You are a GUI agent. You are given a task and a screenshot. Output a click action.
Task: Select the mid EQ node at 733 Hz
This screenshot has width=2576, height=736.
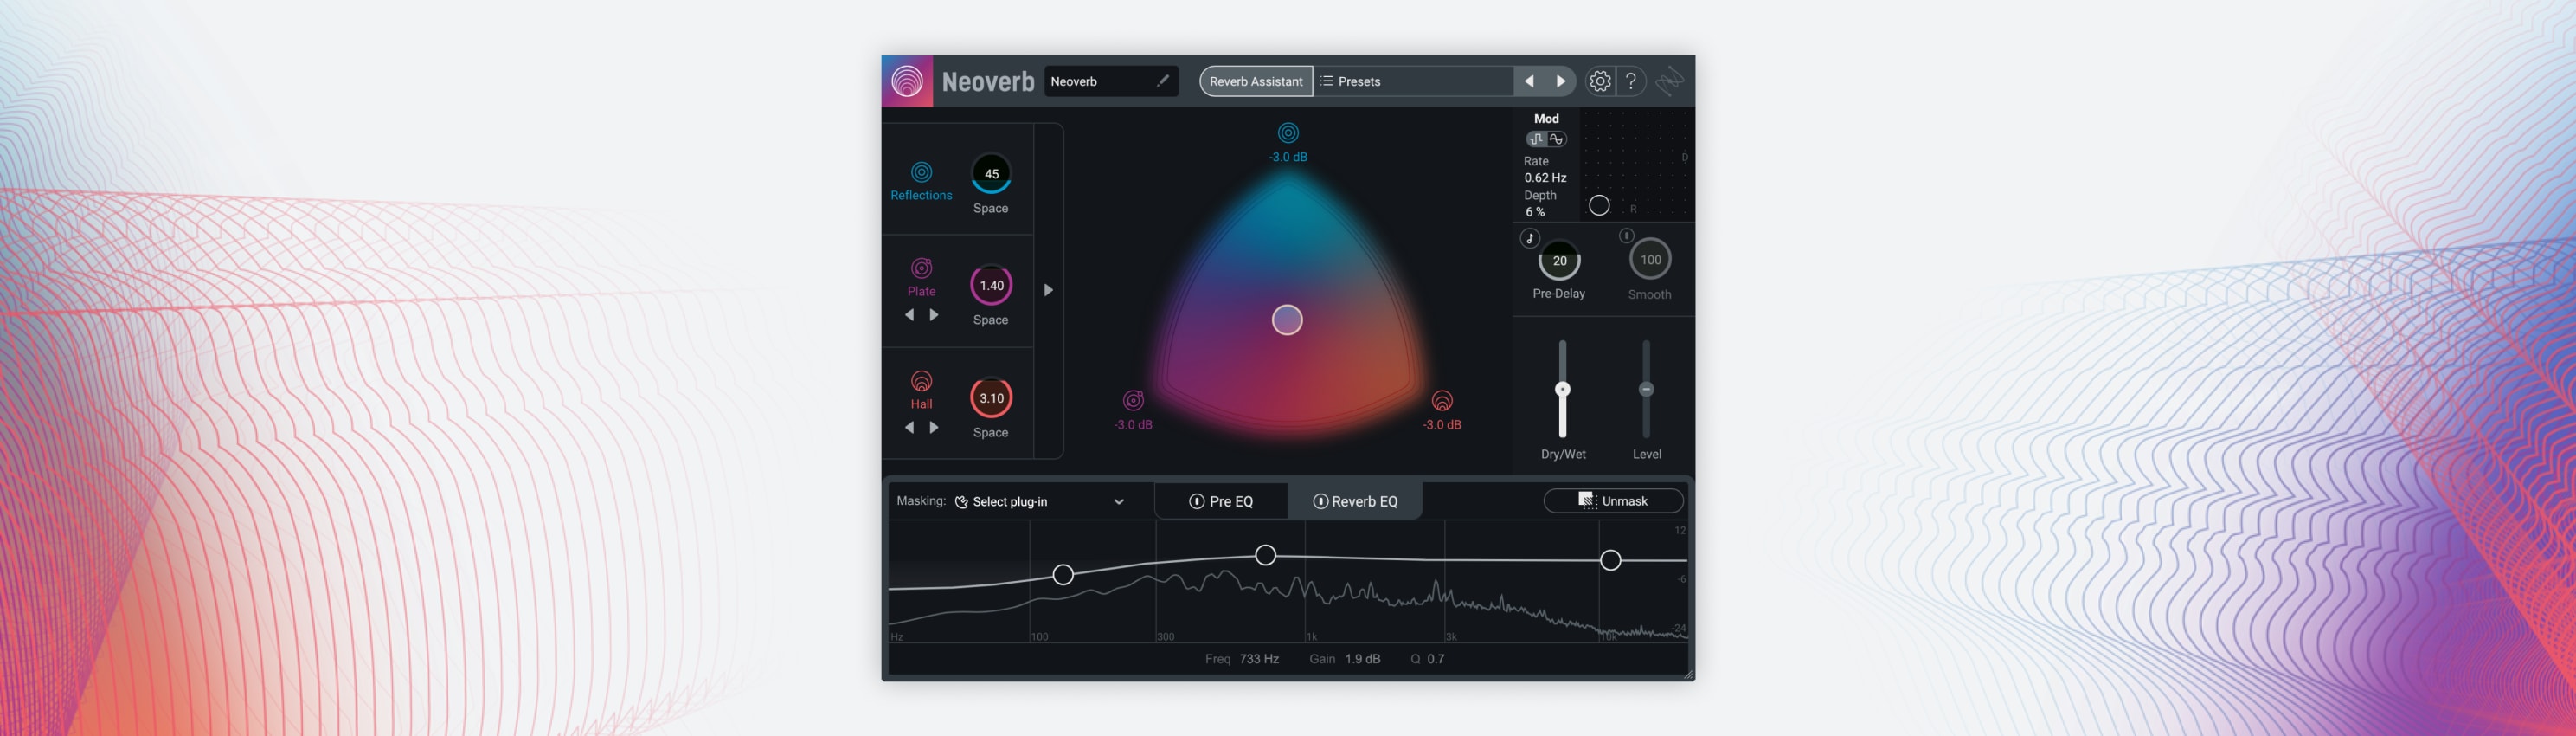1265,555
